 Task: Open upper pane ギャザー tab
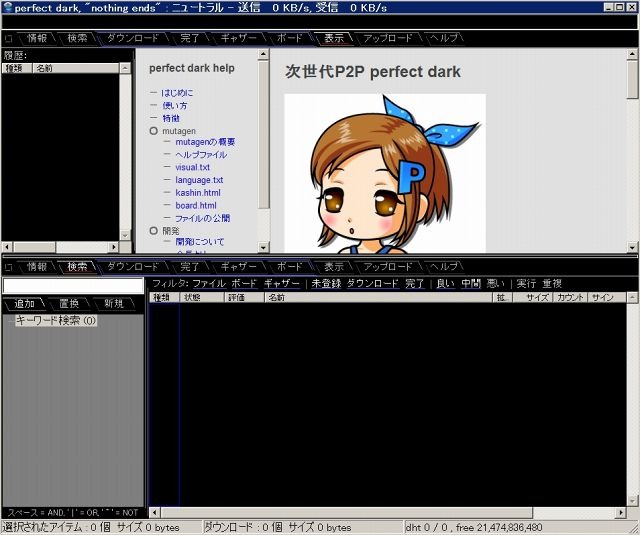pos(239,38)
